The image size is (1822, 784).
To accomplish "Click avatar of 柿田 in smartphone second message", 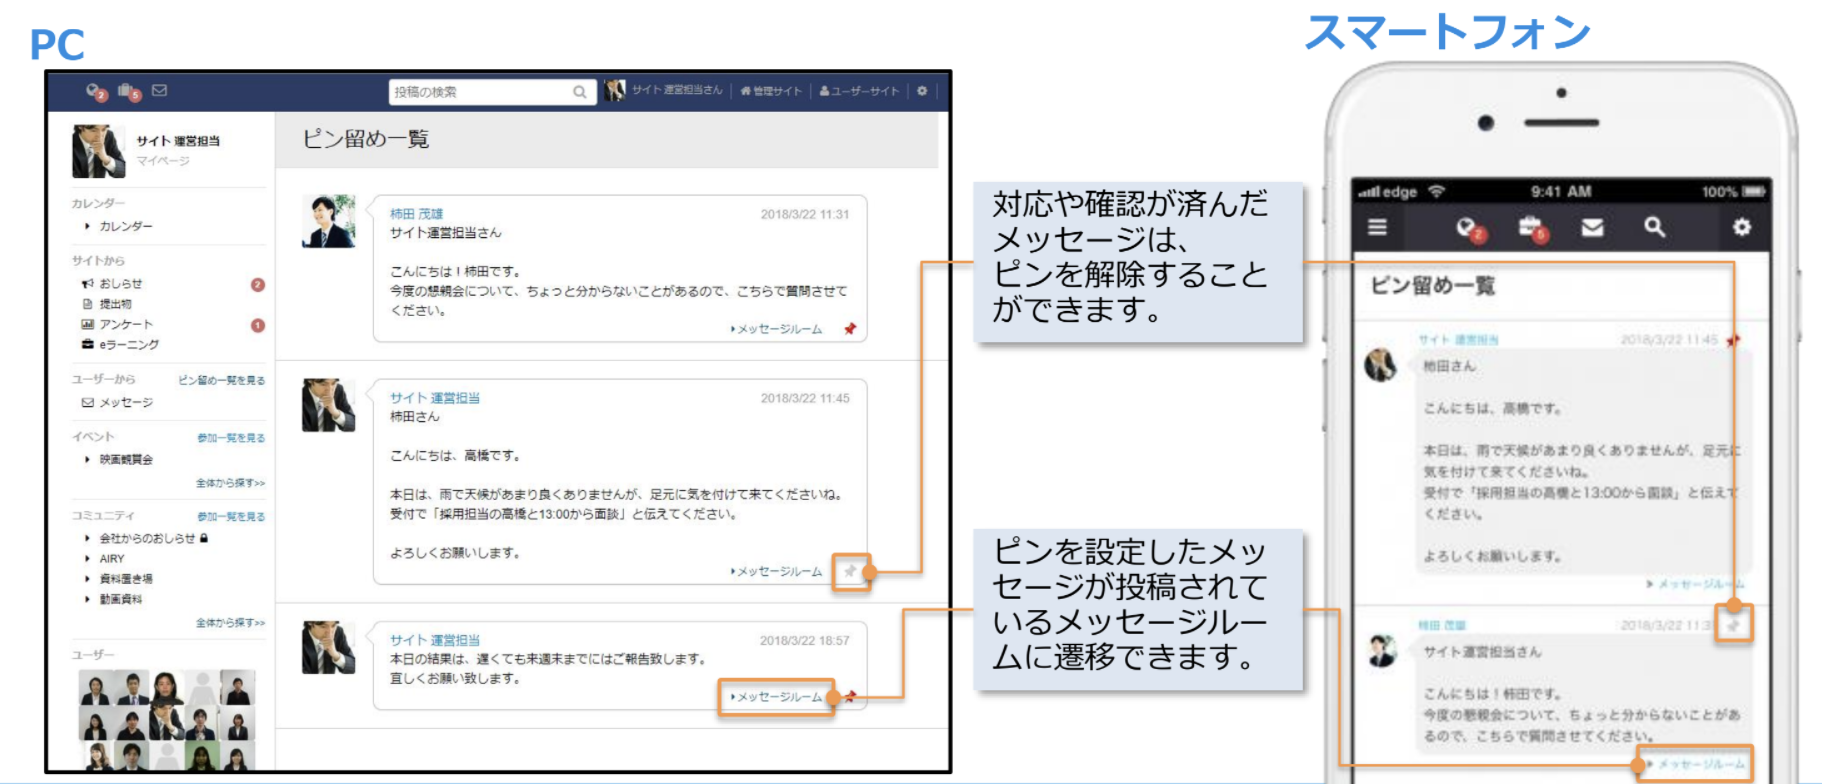I will pos(1381,651).
